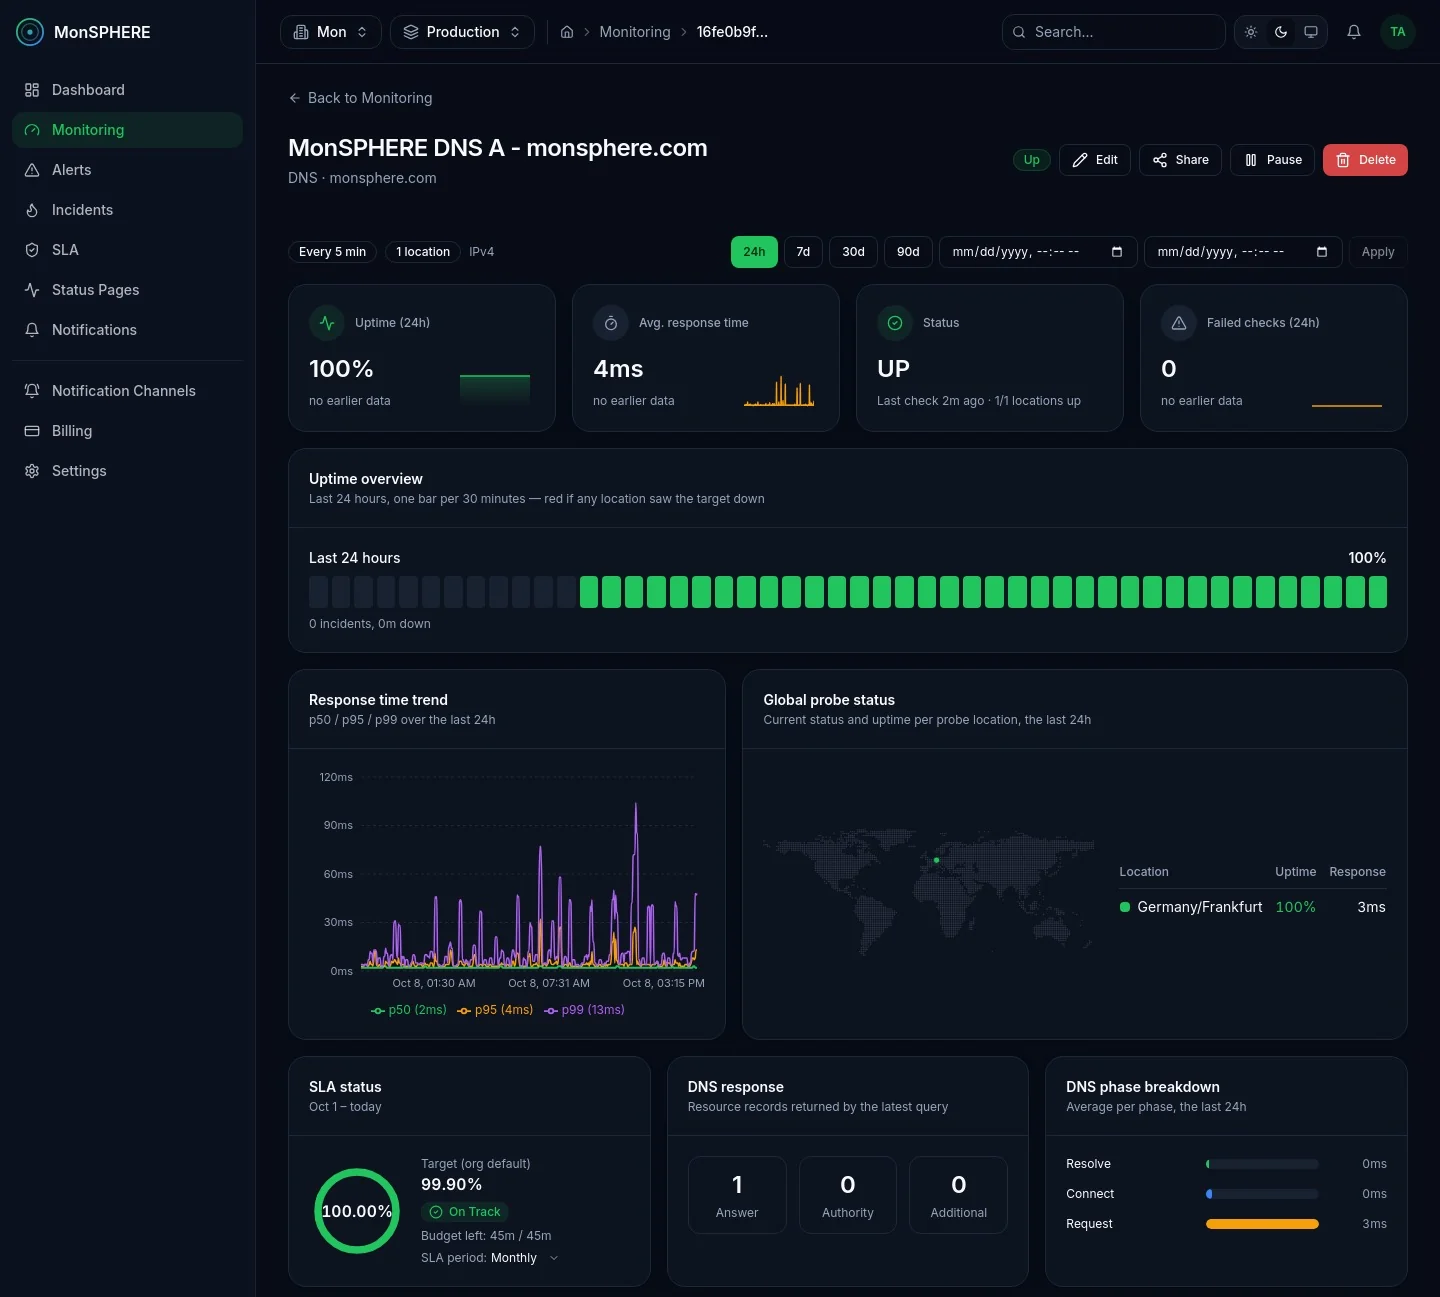
Task: Select the 30d time range
Action: (853, 252)
